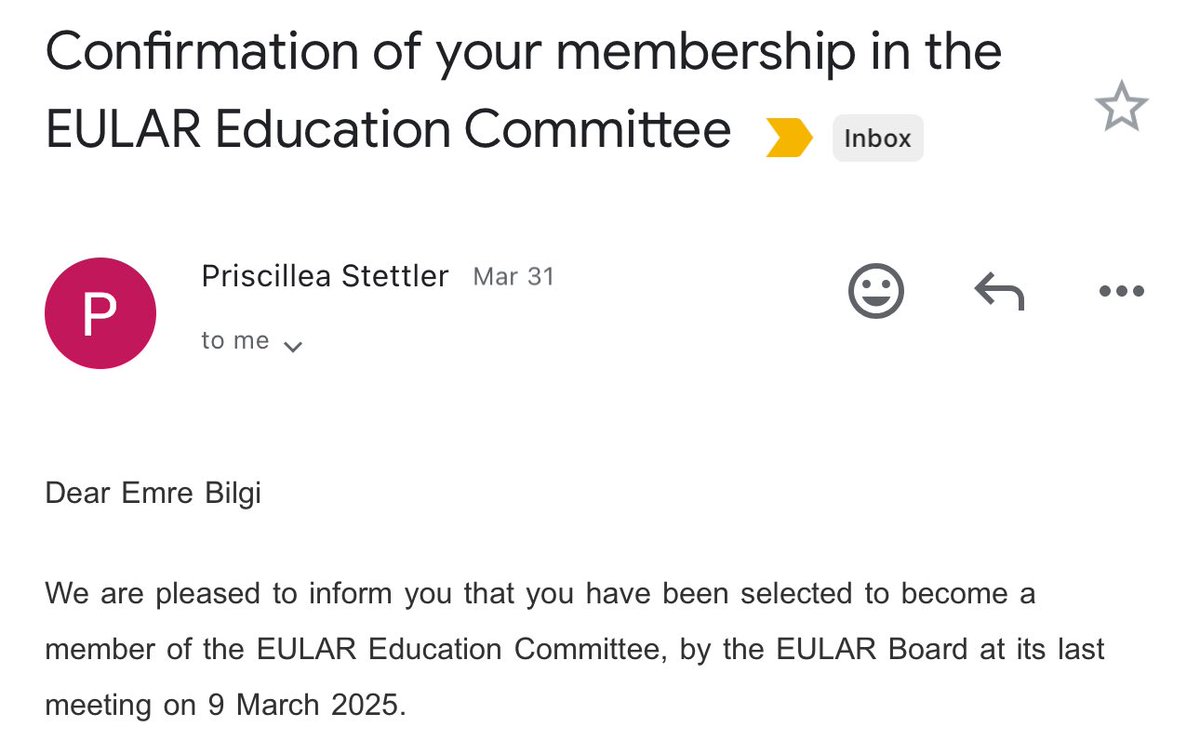This screenshot has width=1200, height=753.
Task: Tap the "to me" recipient text
Action: coord(235,341)
